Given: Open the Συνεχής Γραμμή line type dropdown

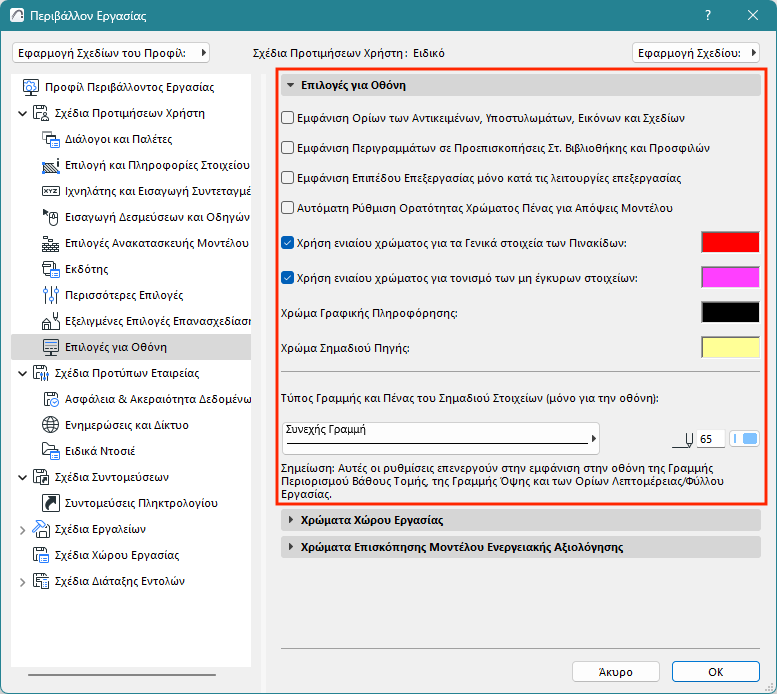Looking at the screenshot, I should point(441,438).
